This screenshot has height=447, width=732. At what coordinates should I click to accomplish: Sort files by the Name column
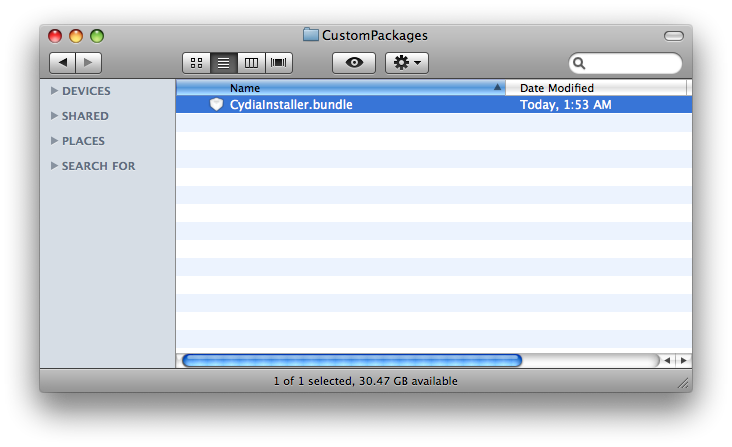tap(340, 88)
